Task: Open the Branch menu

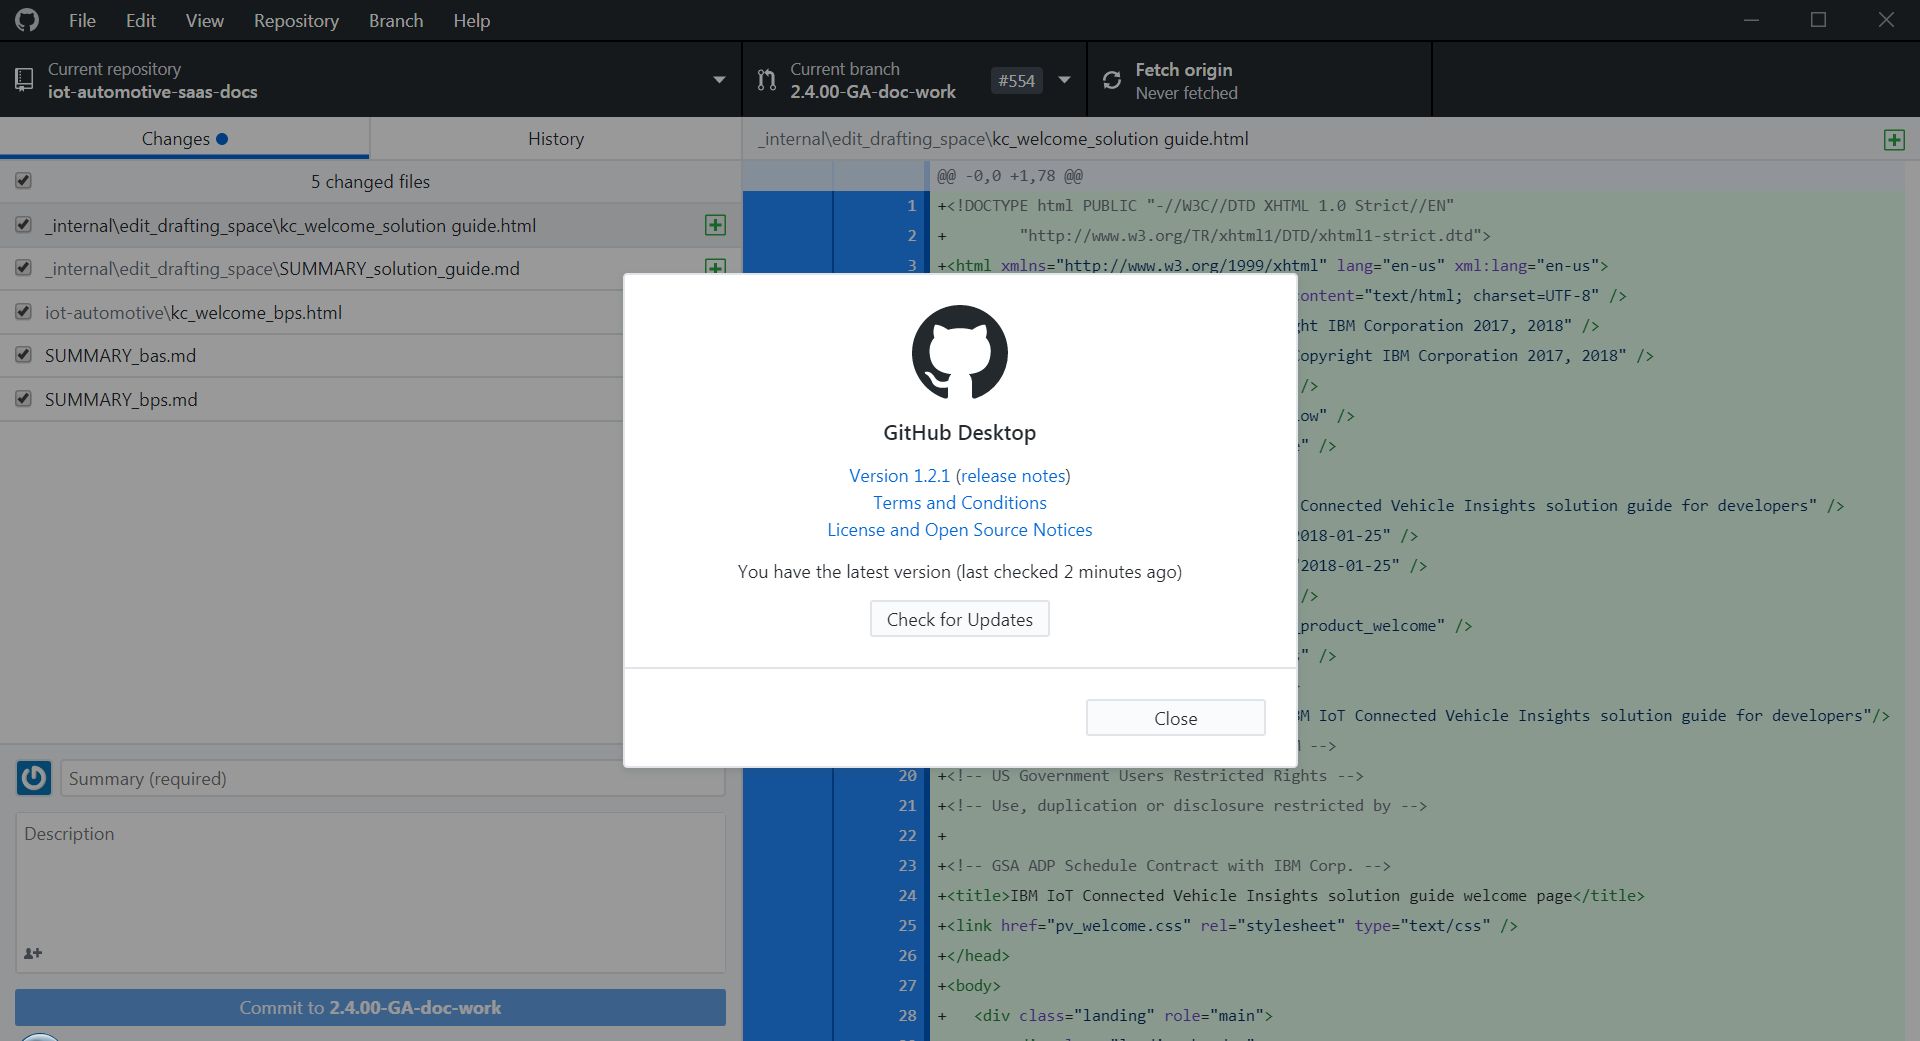Action: (396, 20)
